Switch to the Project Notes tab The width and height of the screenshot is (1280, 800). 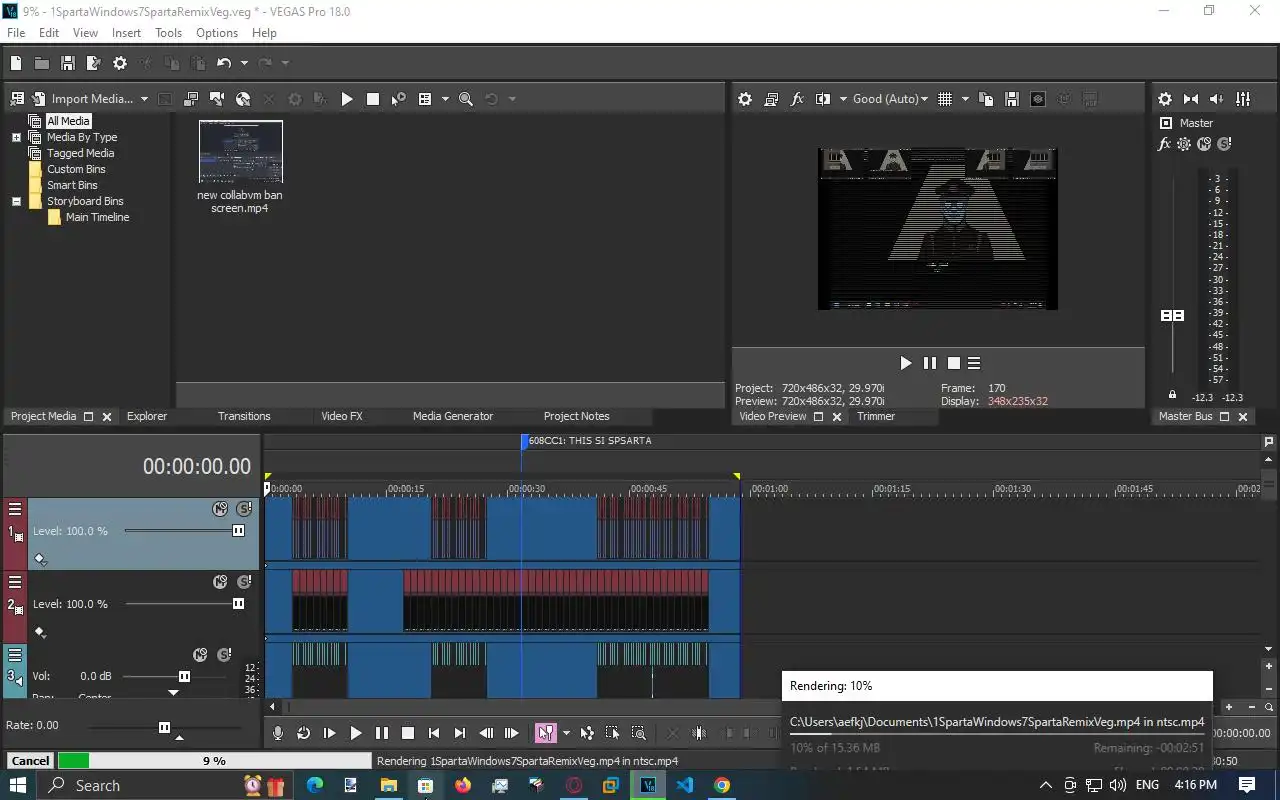576,416
